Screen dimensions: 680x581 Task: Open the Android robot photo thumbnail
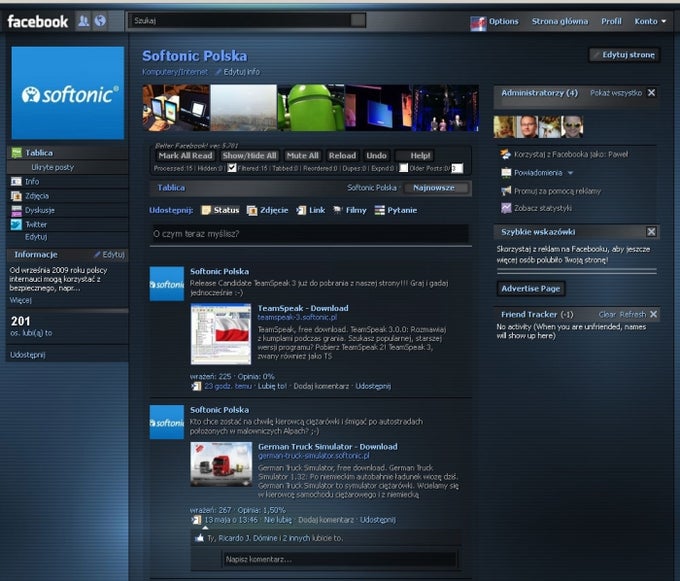(311, 108)
